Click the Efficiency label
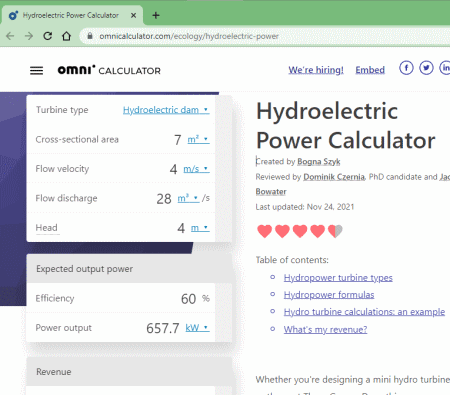450x395 pixels. [55, 298]
